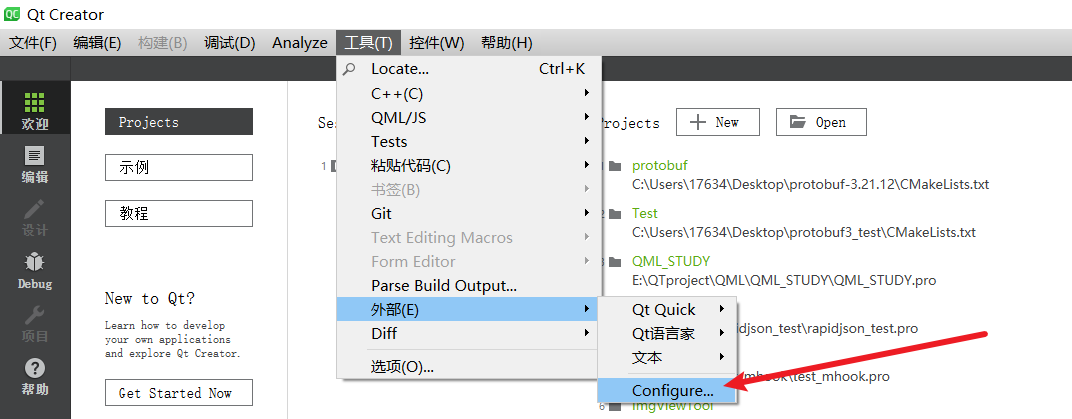Expand the 粘贴代码(C) submenu
The height and width of the screenshot is (419, 1072).
(469, 165)
